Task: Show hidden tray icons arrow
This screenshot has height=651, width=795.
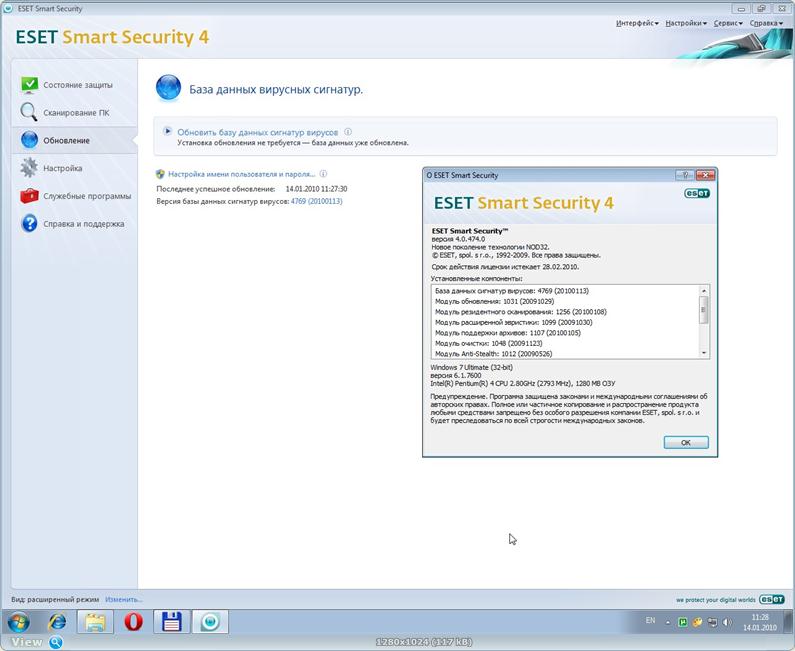Action: click(x=668, y=622)
